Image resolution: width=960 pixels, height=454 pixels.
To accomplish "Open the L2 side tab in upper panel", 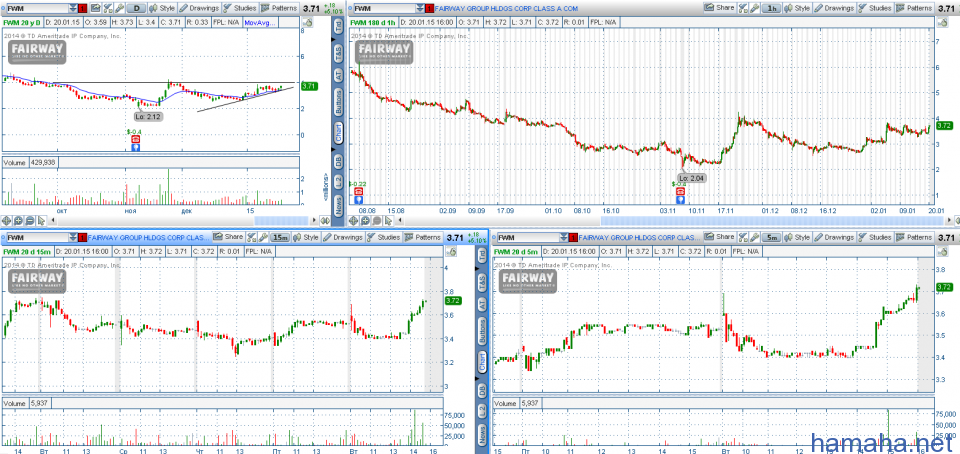I will point(339,182).
